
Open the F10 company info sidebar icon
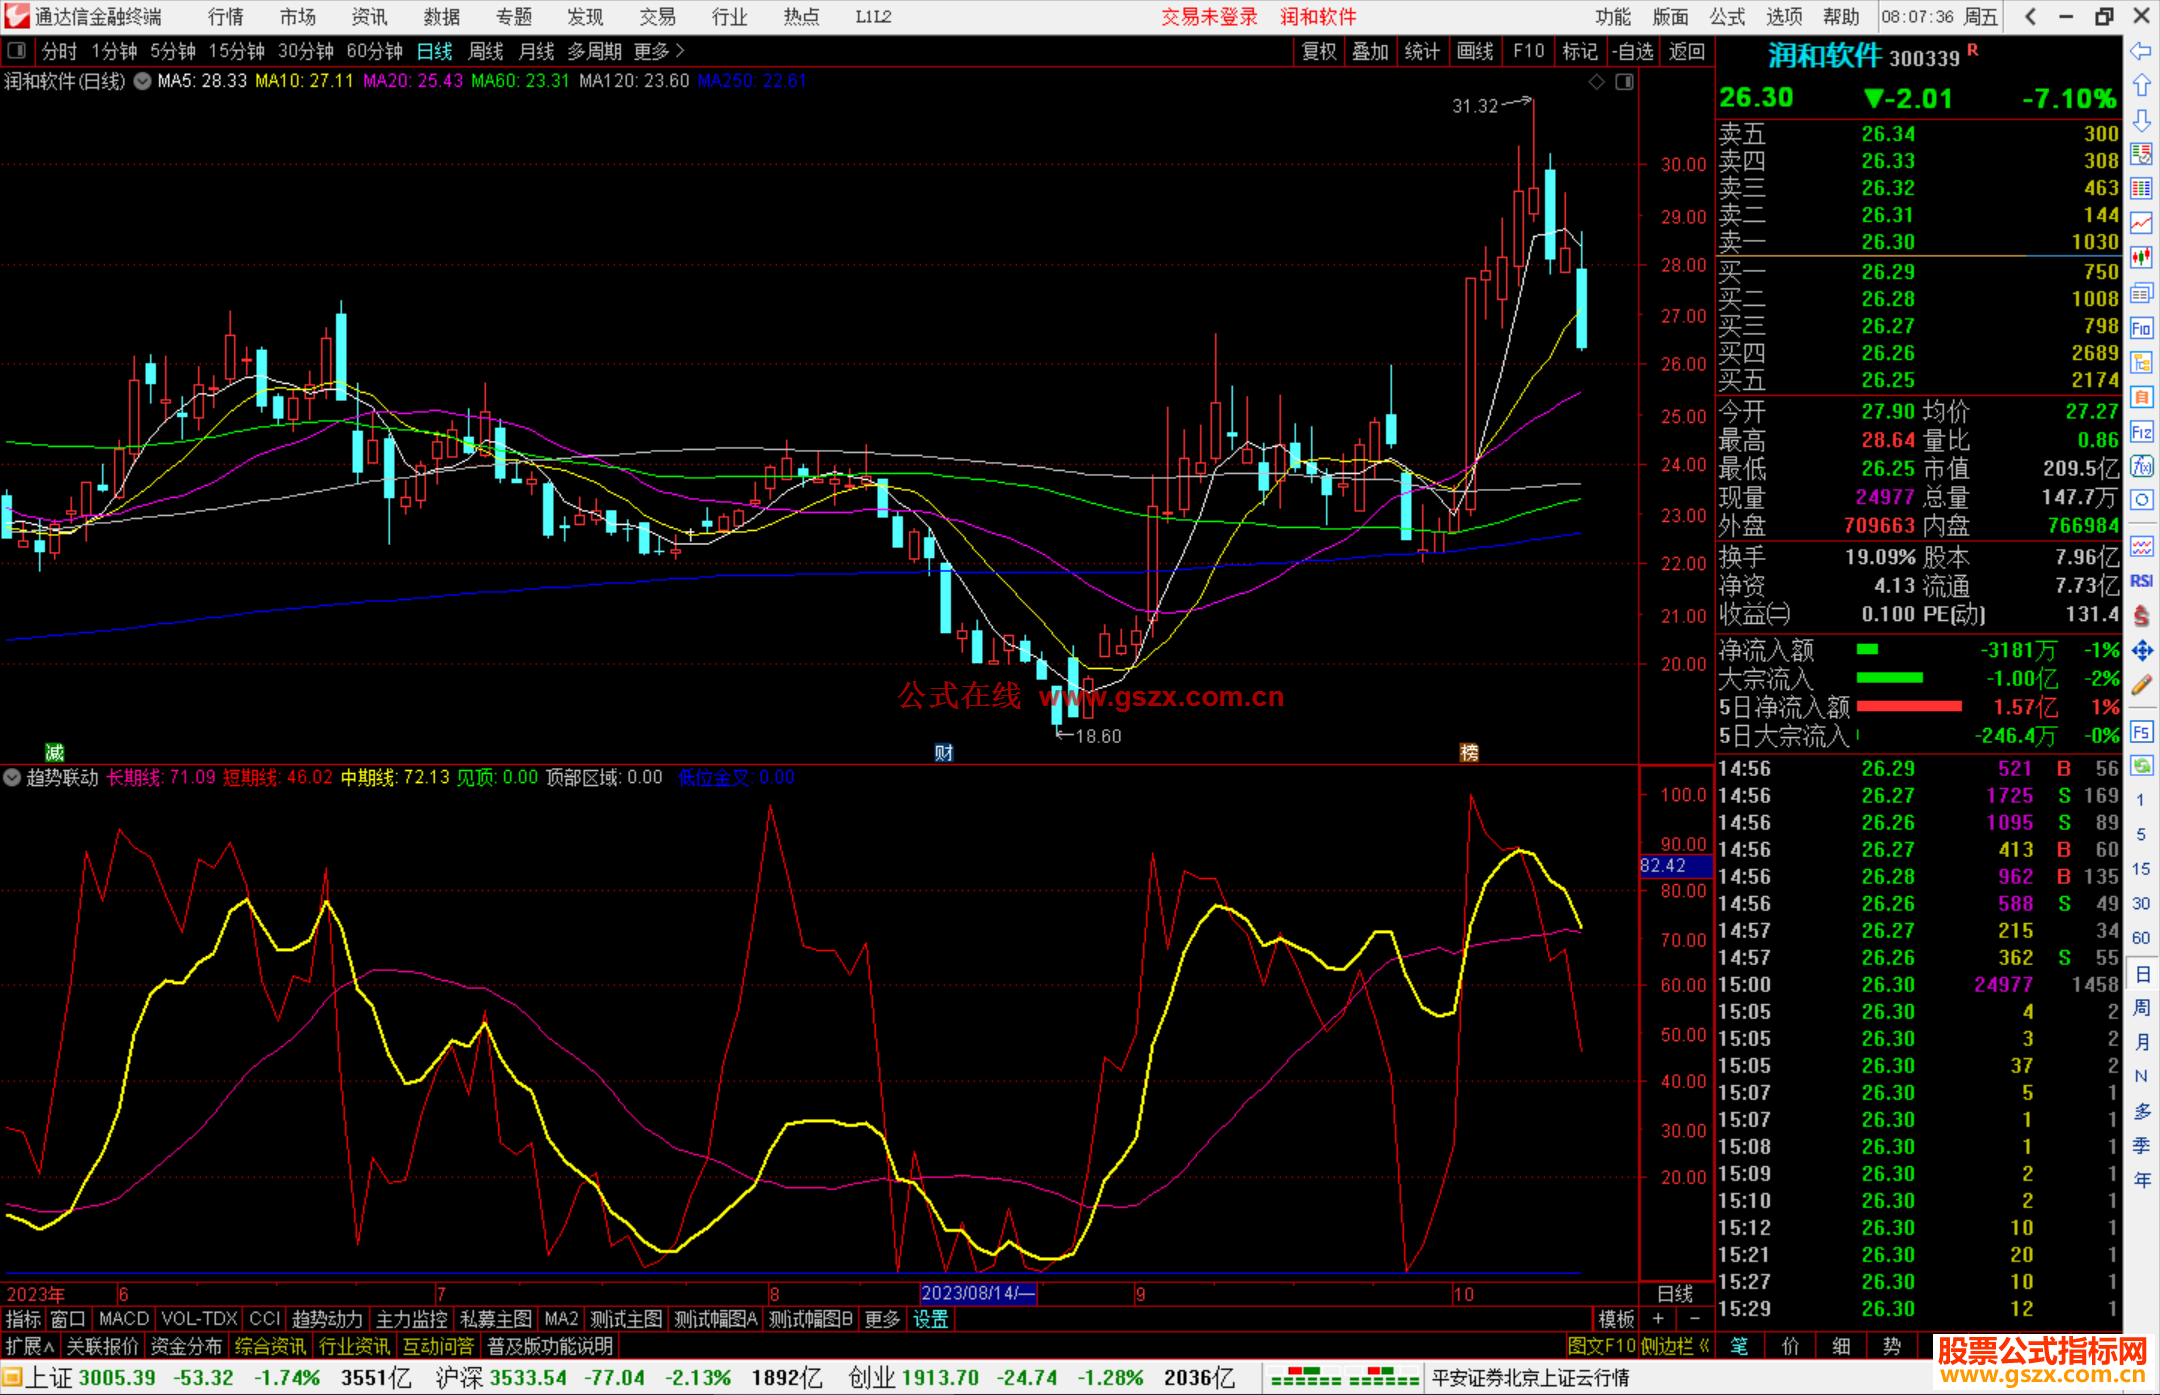tap(2141, 328)
